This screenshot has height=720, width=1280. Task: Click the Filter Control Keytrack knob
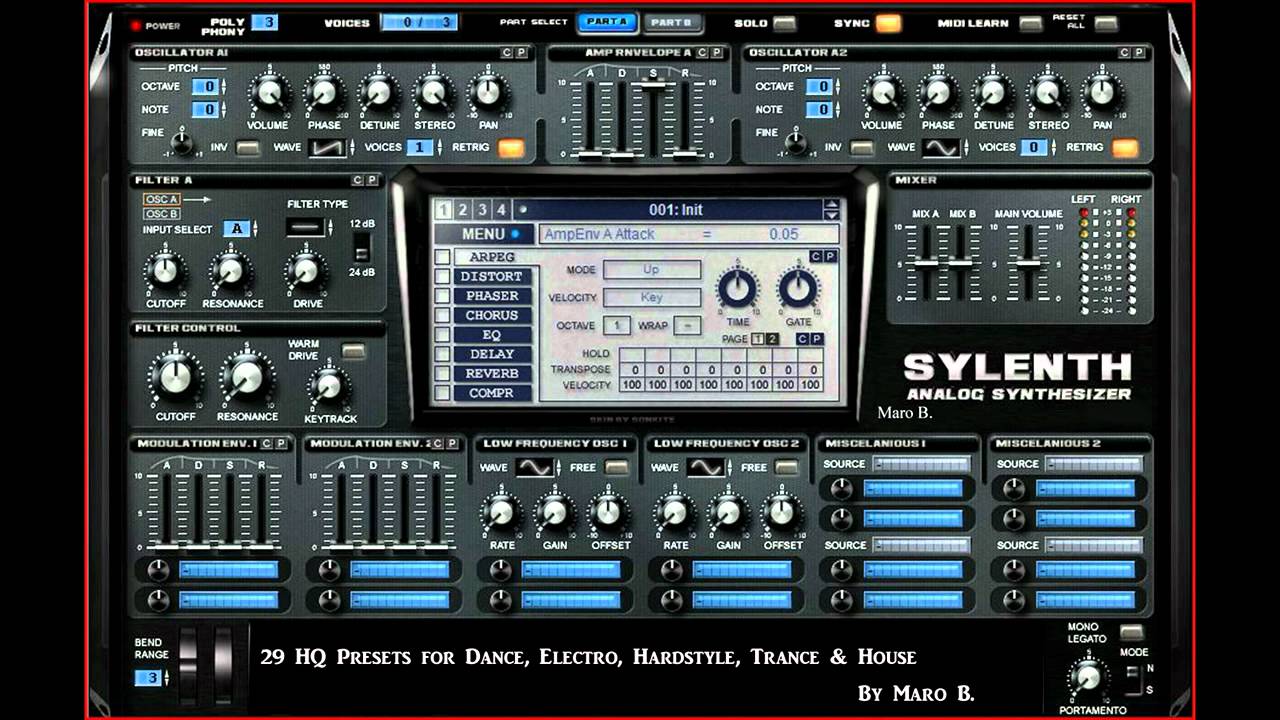click(x=329, y=386)
